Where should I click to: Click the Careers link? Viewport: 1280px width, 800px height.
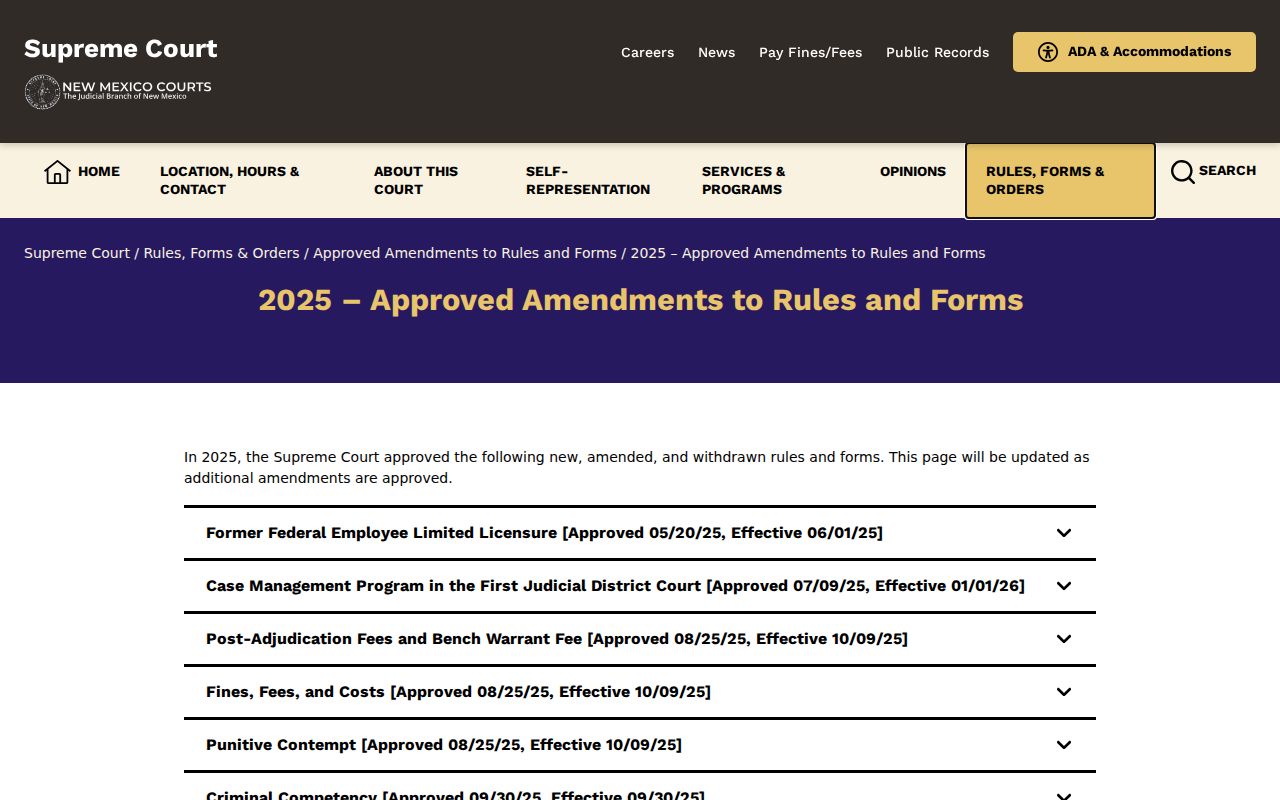[x=647, y=52]
